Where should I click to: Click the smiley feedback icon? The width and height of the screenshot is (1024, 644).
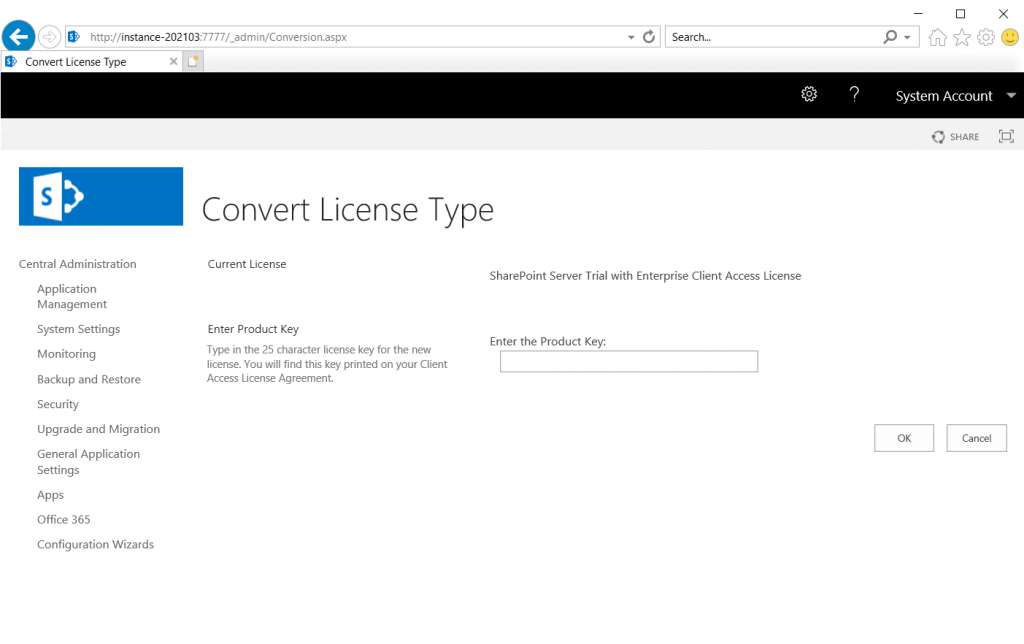(x=1009, y=36)
